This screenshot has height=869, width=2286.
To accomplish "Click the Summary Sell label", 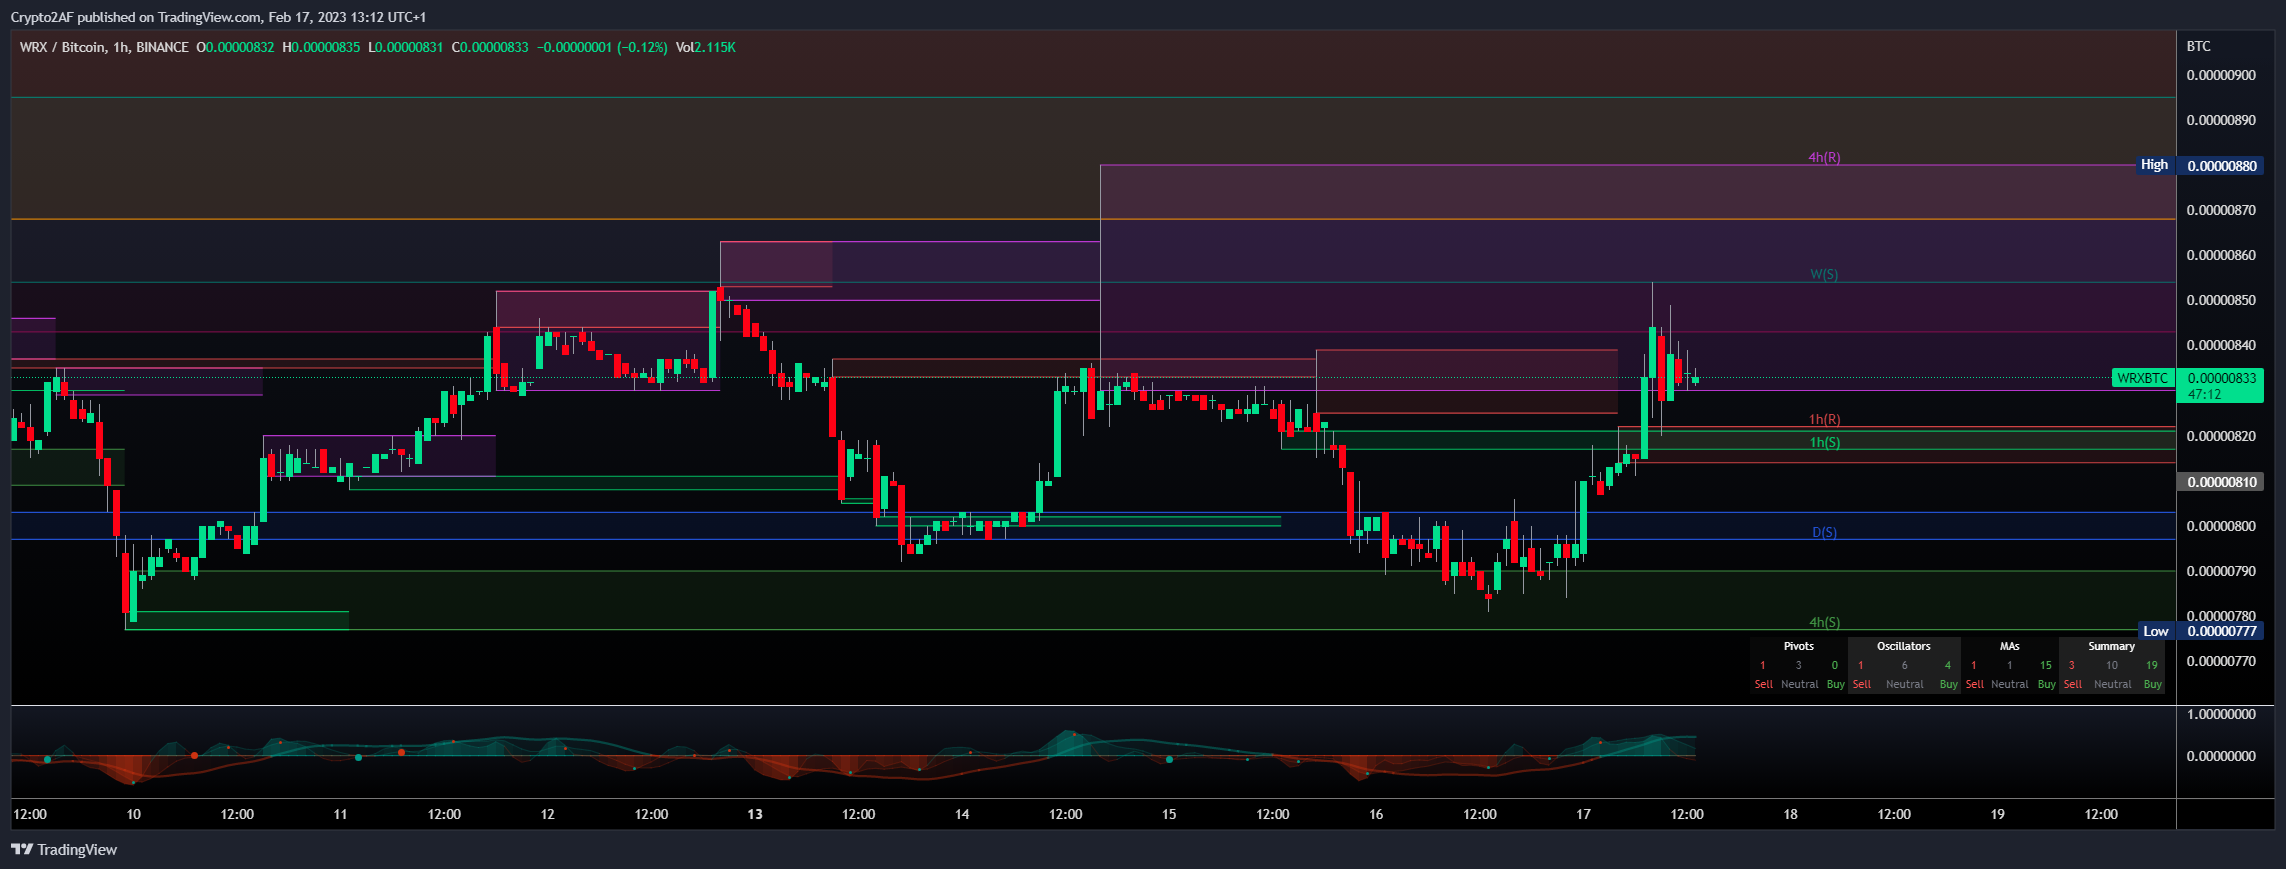I will tap(2072, 684).
